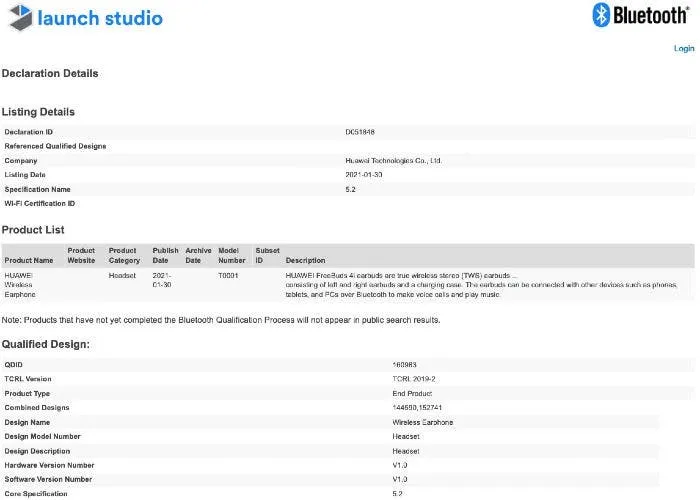Sort by Publish Date column header
This screenshot has width=700, height=500.
165,255
